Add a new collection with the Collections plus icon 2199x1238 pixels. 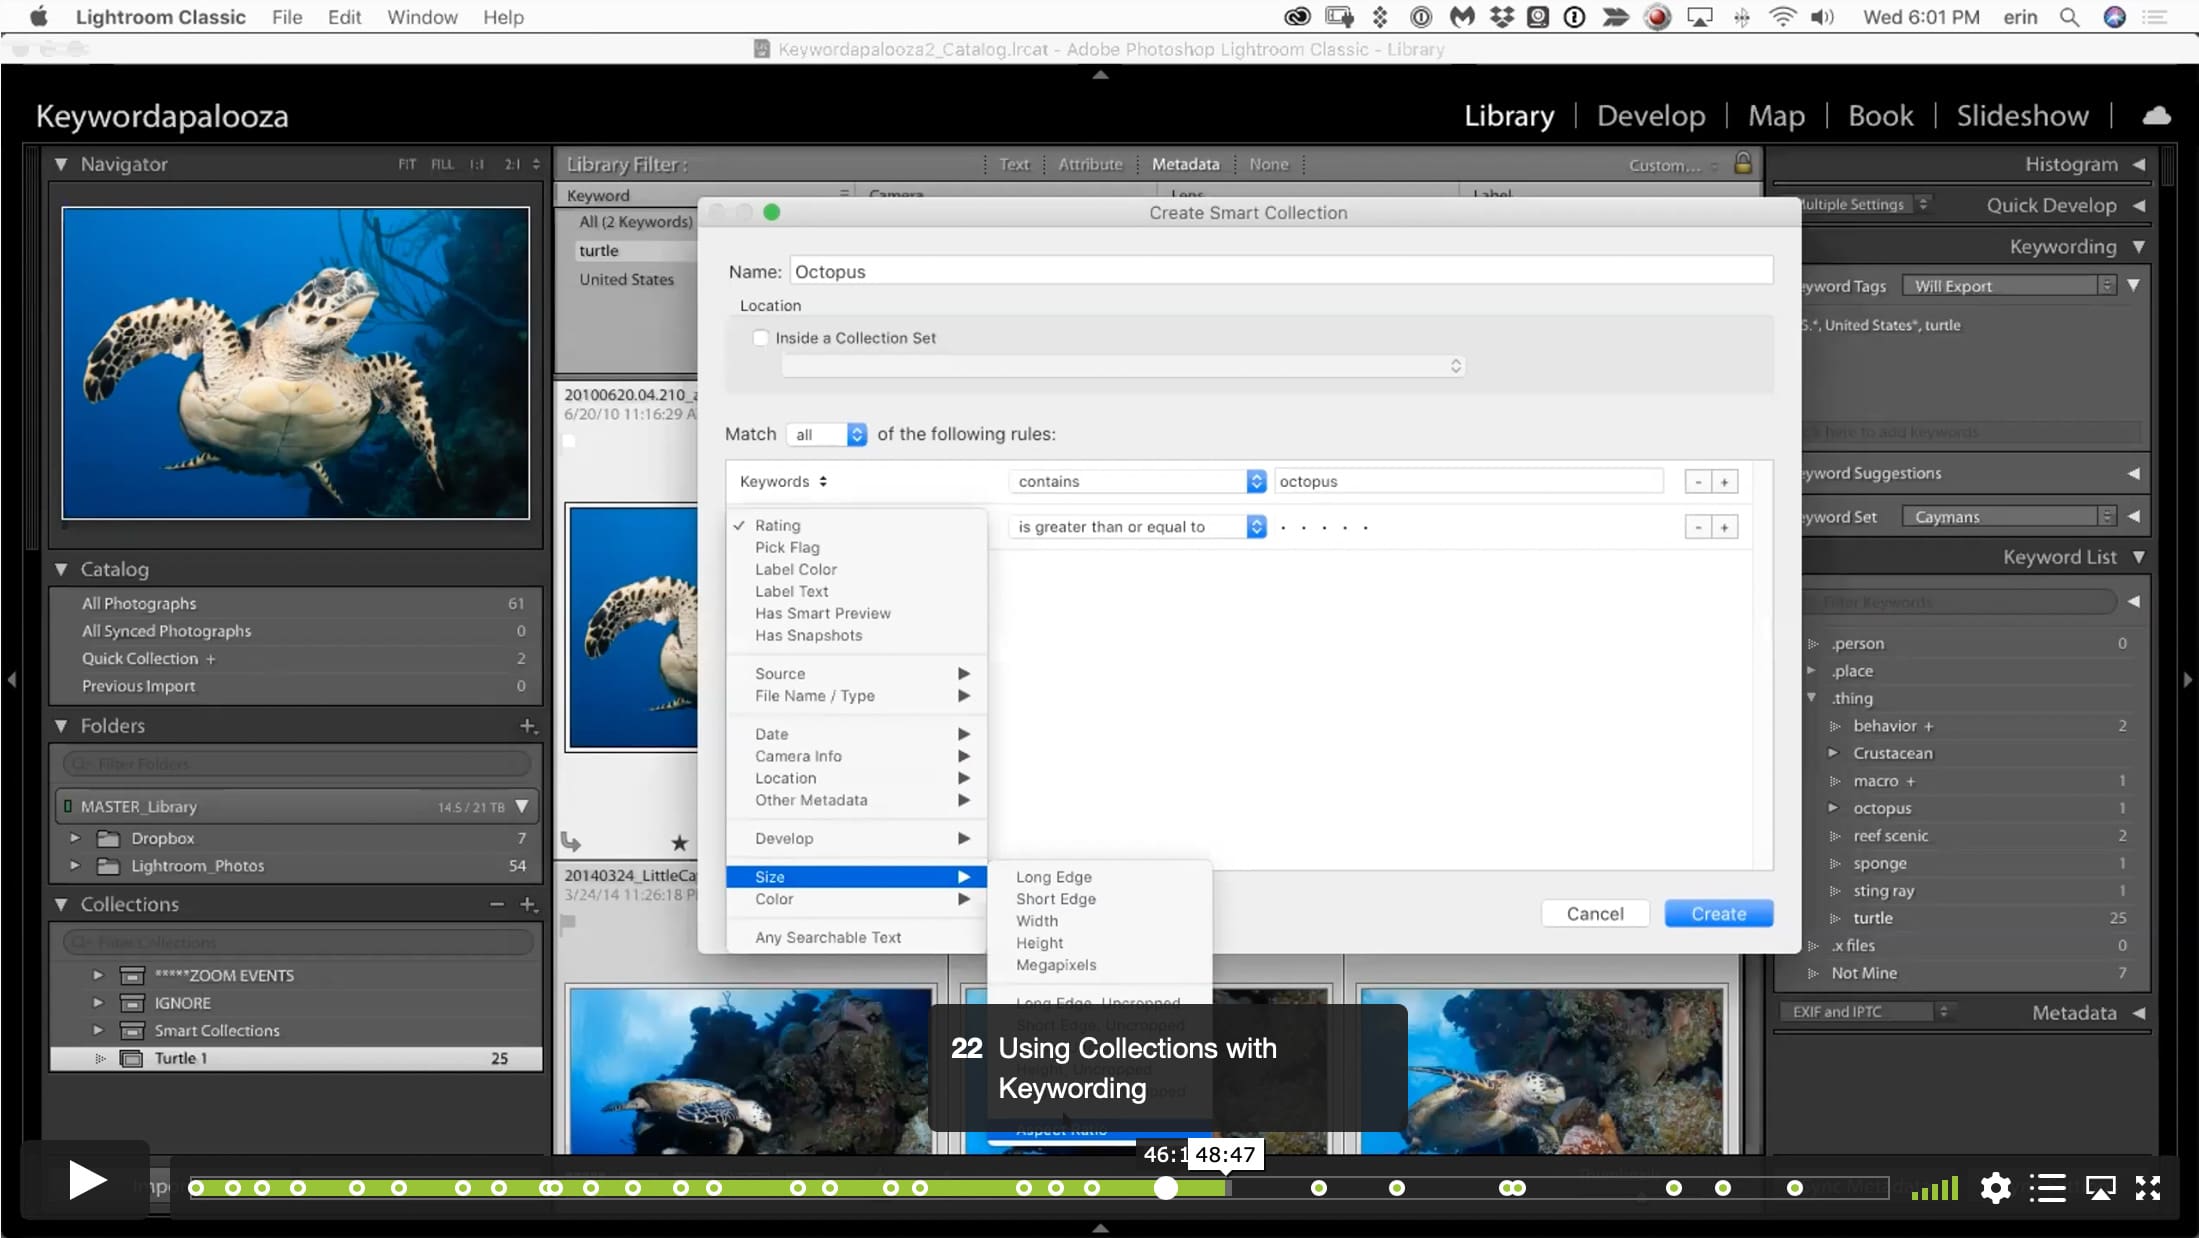click(528, 904)
